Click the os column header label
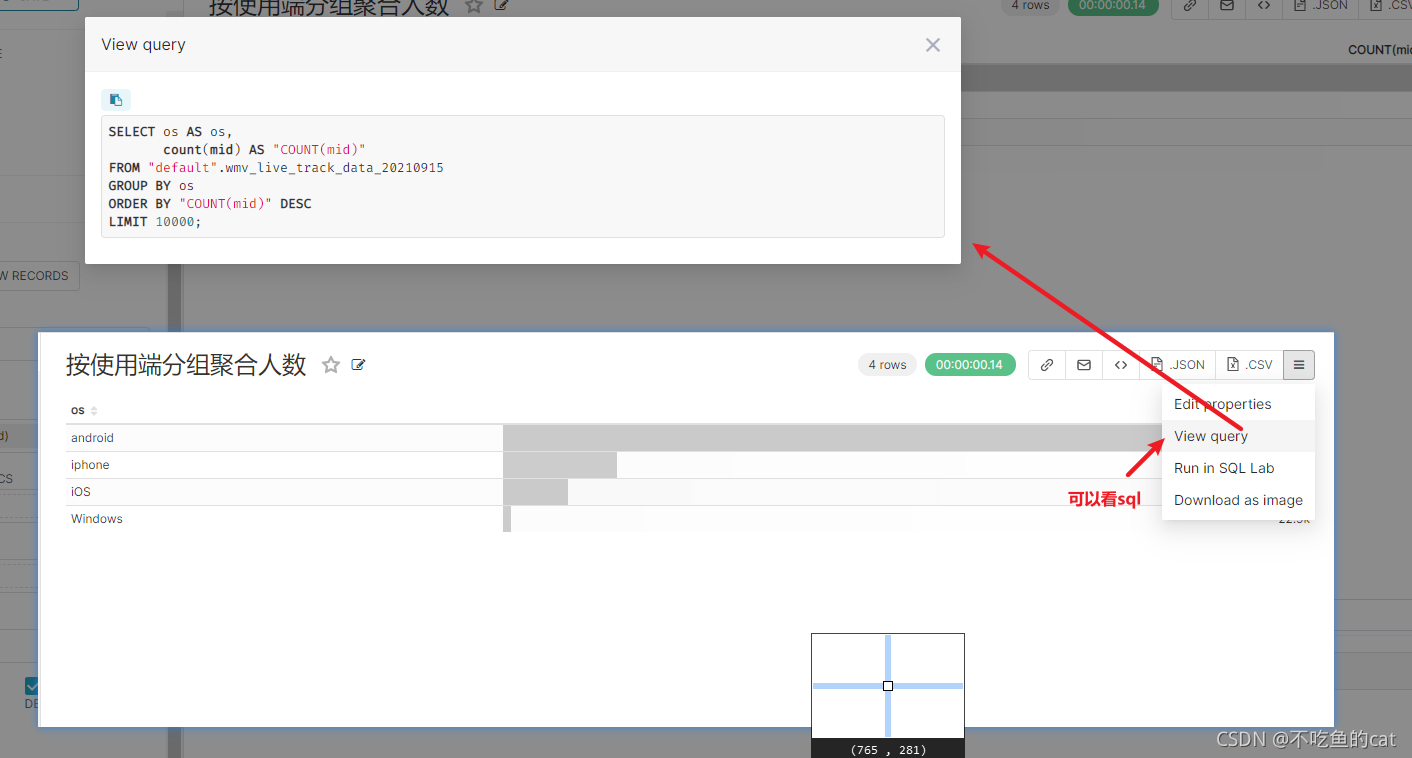 (78, 411)
